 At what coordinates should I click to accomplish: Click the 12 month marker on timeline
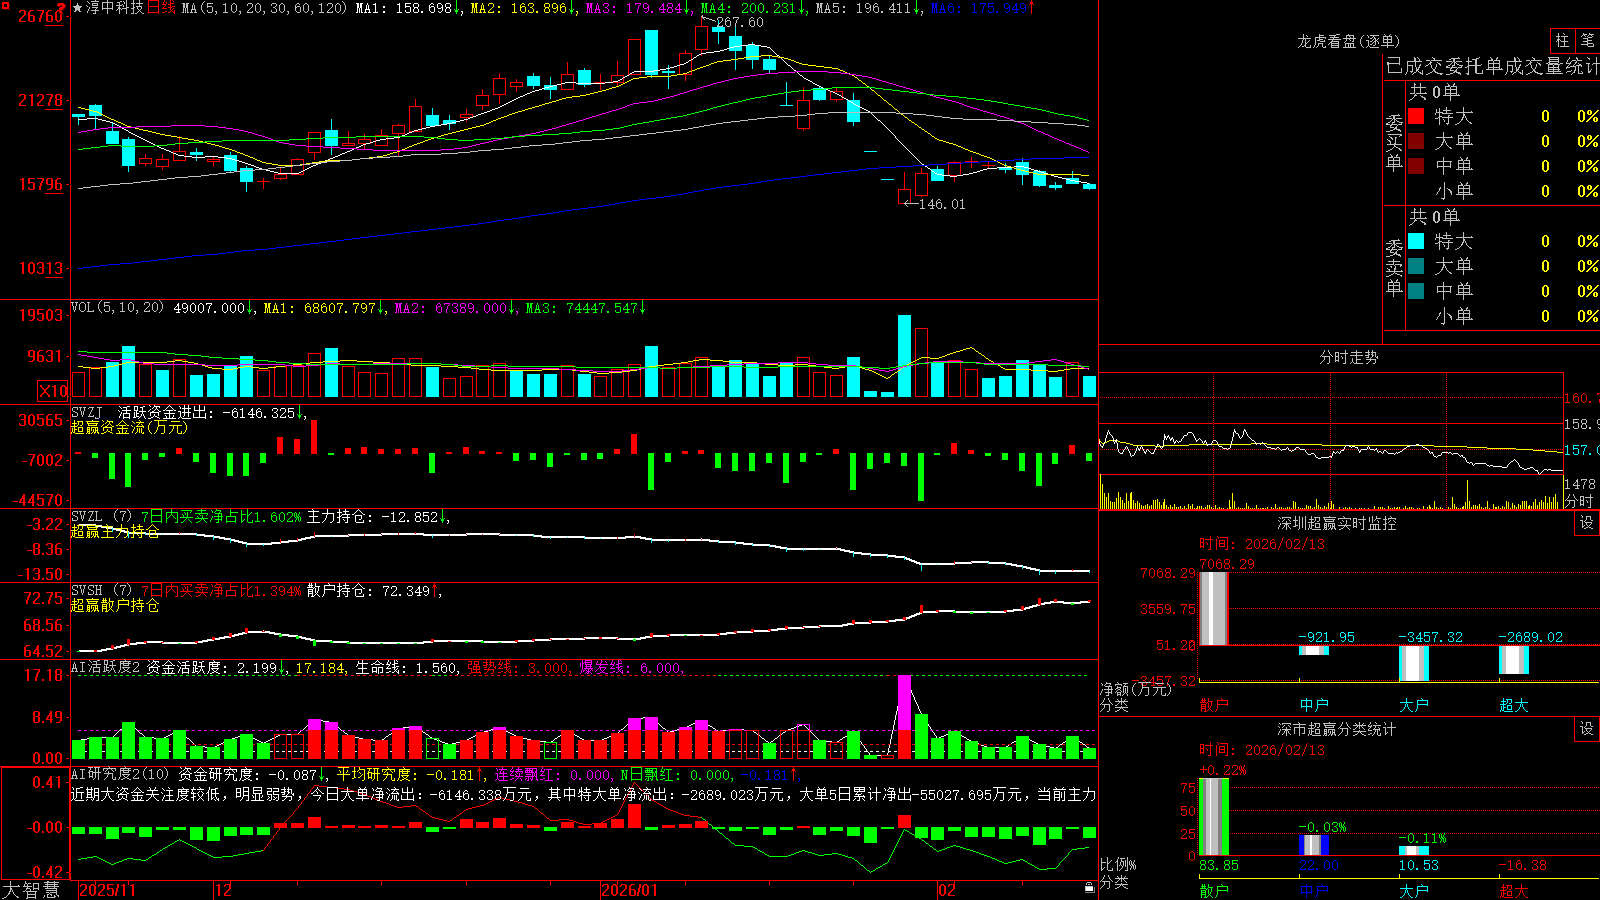pyautogui.click(x=223, y=890)
